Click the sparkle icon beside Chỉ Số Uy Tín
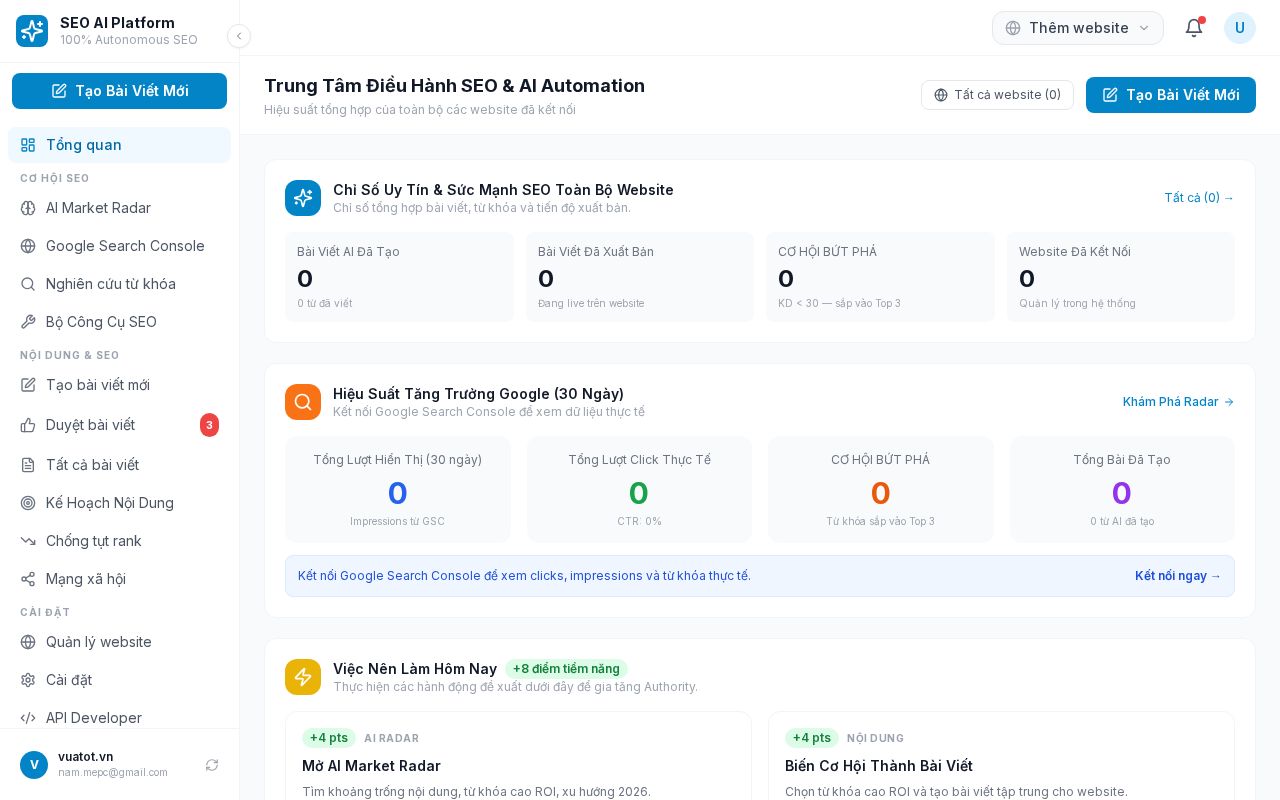Screen dimensions: 1280x800 tap(303, 198)
